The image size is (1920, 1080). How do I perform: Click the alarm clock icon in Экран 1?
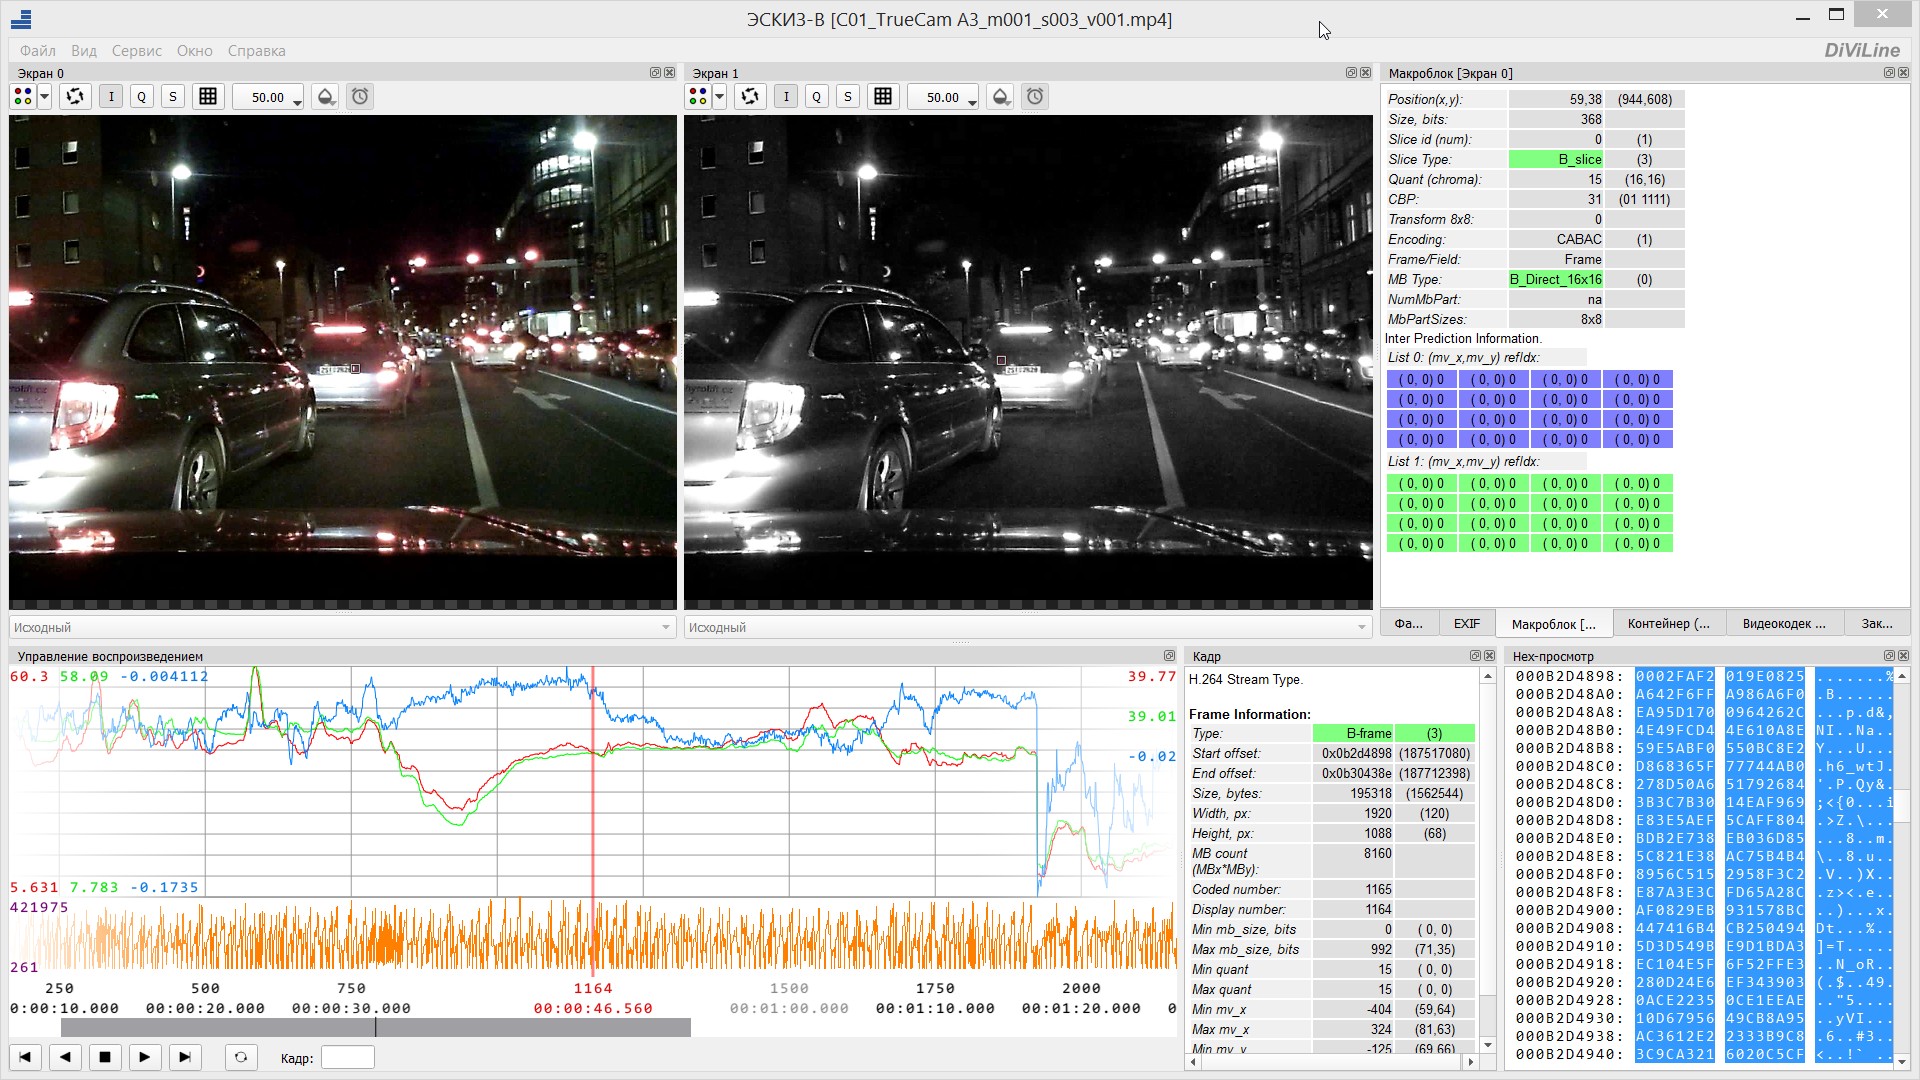click(x=1035, y=97)
